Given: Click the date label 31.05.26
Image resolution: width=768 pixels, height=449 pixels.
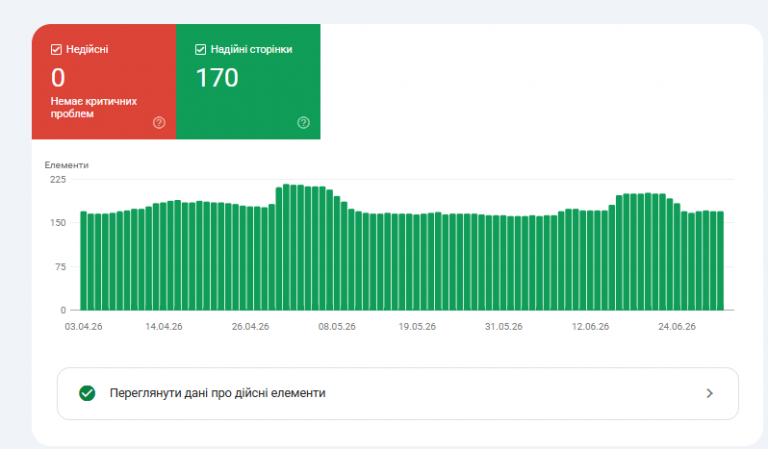Looking at the screenshot, I should point(504,327).
